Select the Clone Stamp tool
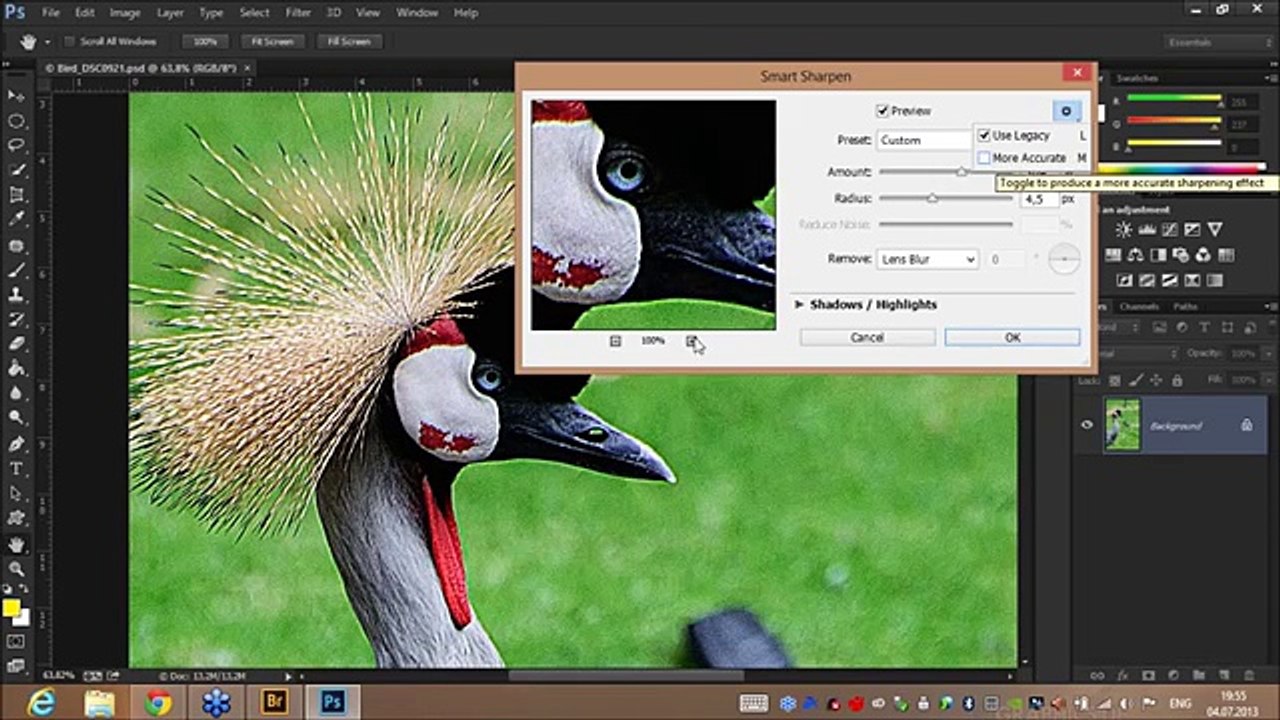The width and height of the screenshot is (1280, 720). (x=16, y=295)
